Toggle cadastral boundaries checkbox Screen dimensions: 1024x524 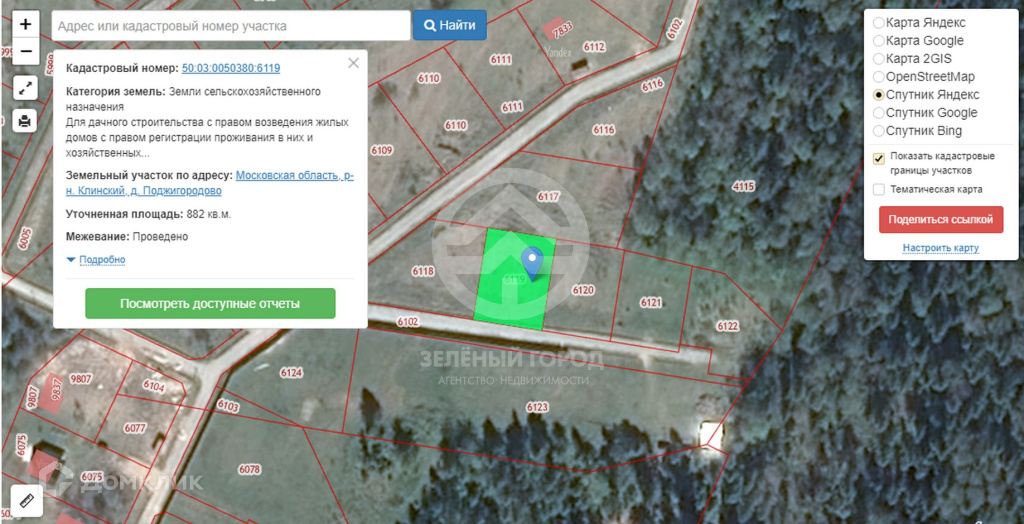879,159
